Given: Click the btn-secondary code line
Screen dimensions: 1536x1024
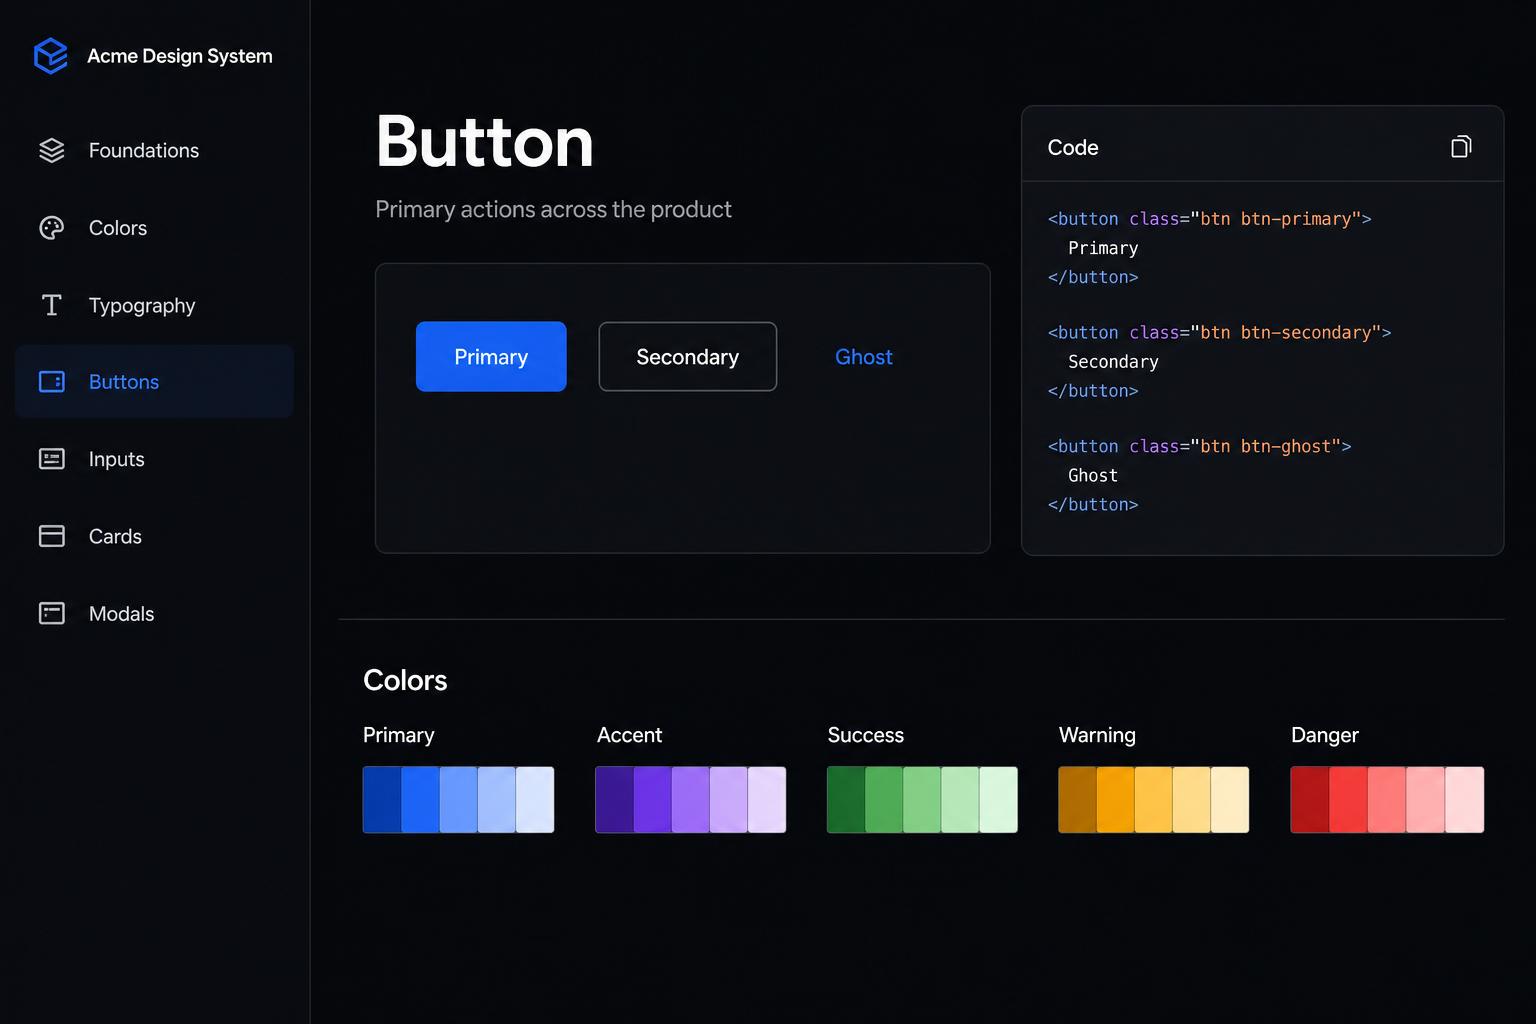Looking at the screenshot, I should [x=1219, y=333].
